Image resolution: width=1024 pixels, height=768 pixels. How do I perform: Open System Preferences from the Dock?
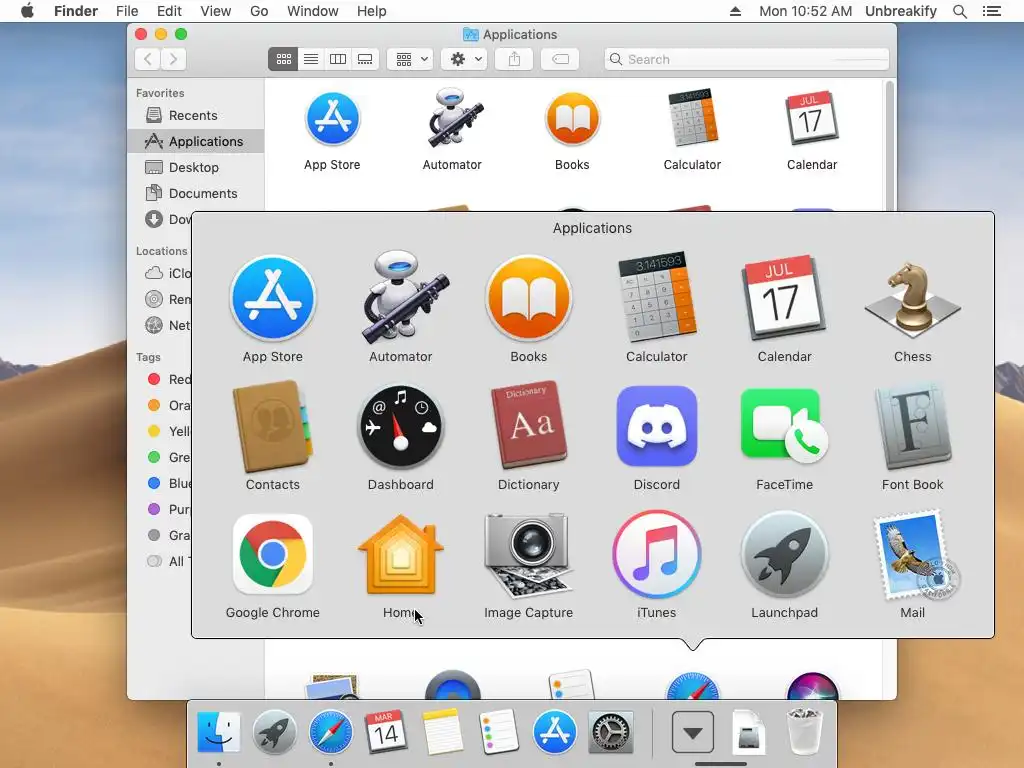click(611, 732)
